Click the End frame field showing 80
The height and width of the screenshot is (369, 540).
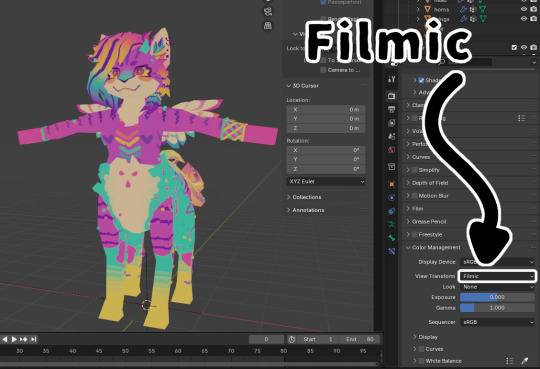click(360, 339)
